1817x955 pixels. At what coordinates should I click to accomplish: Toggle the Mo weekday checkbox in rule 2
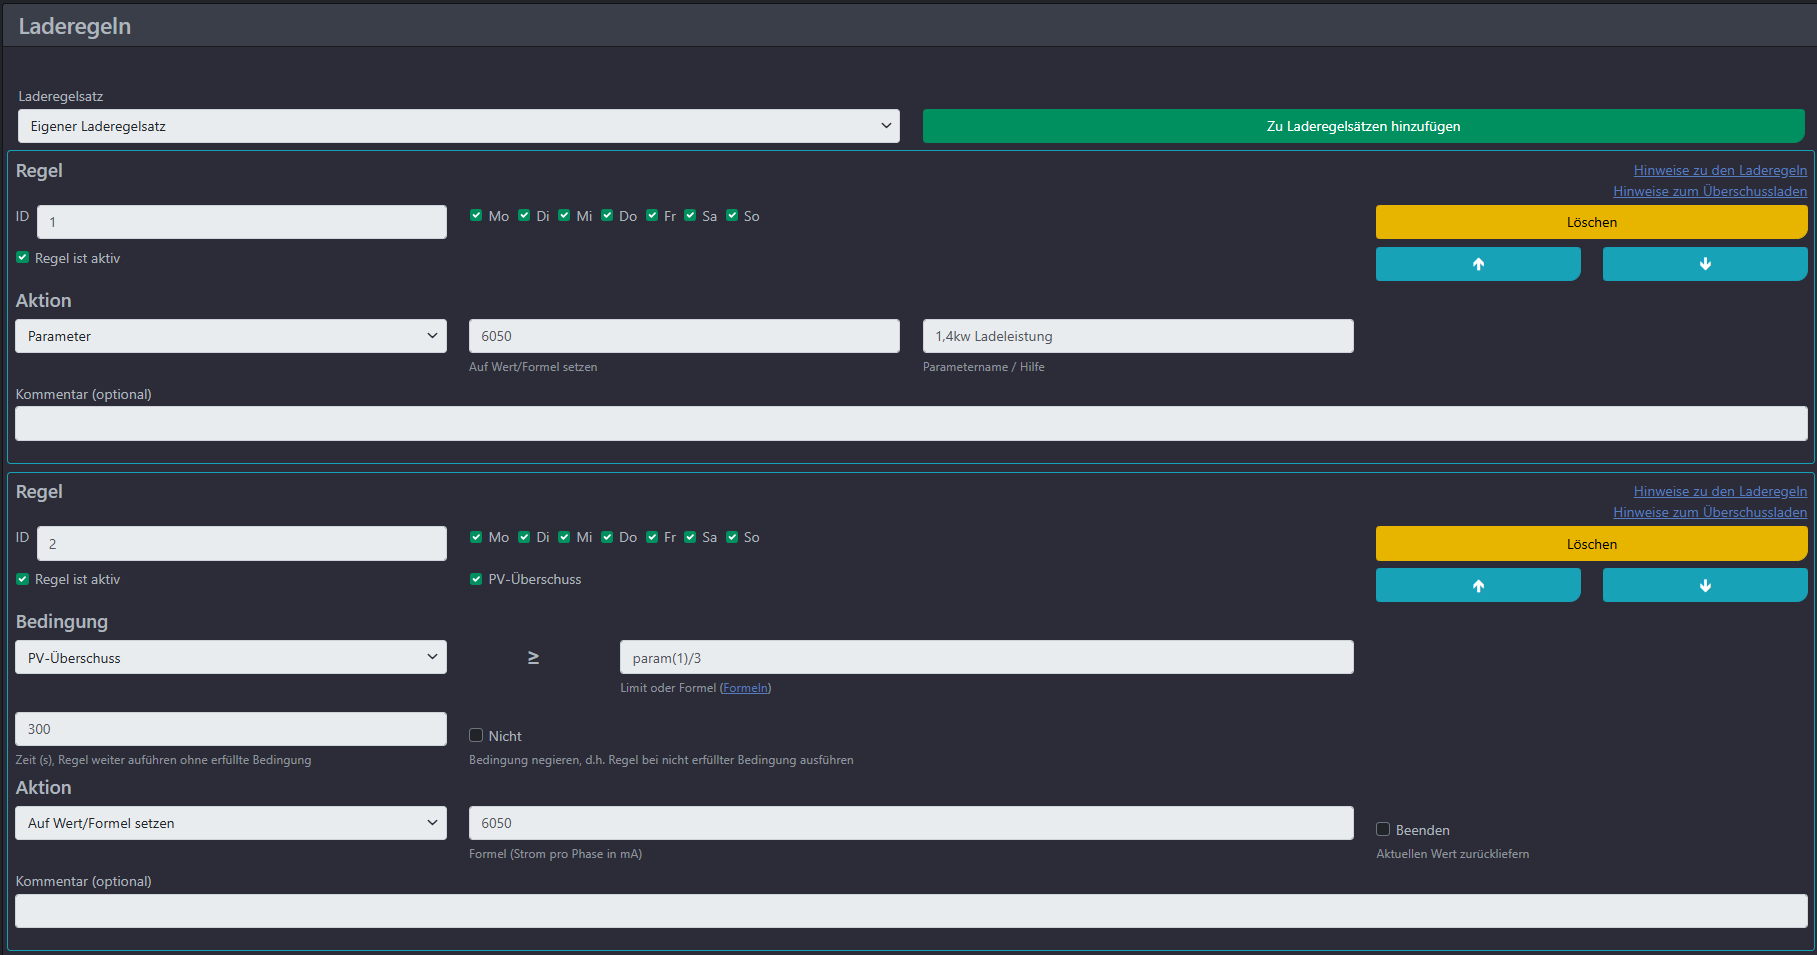point(476,537)
